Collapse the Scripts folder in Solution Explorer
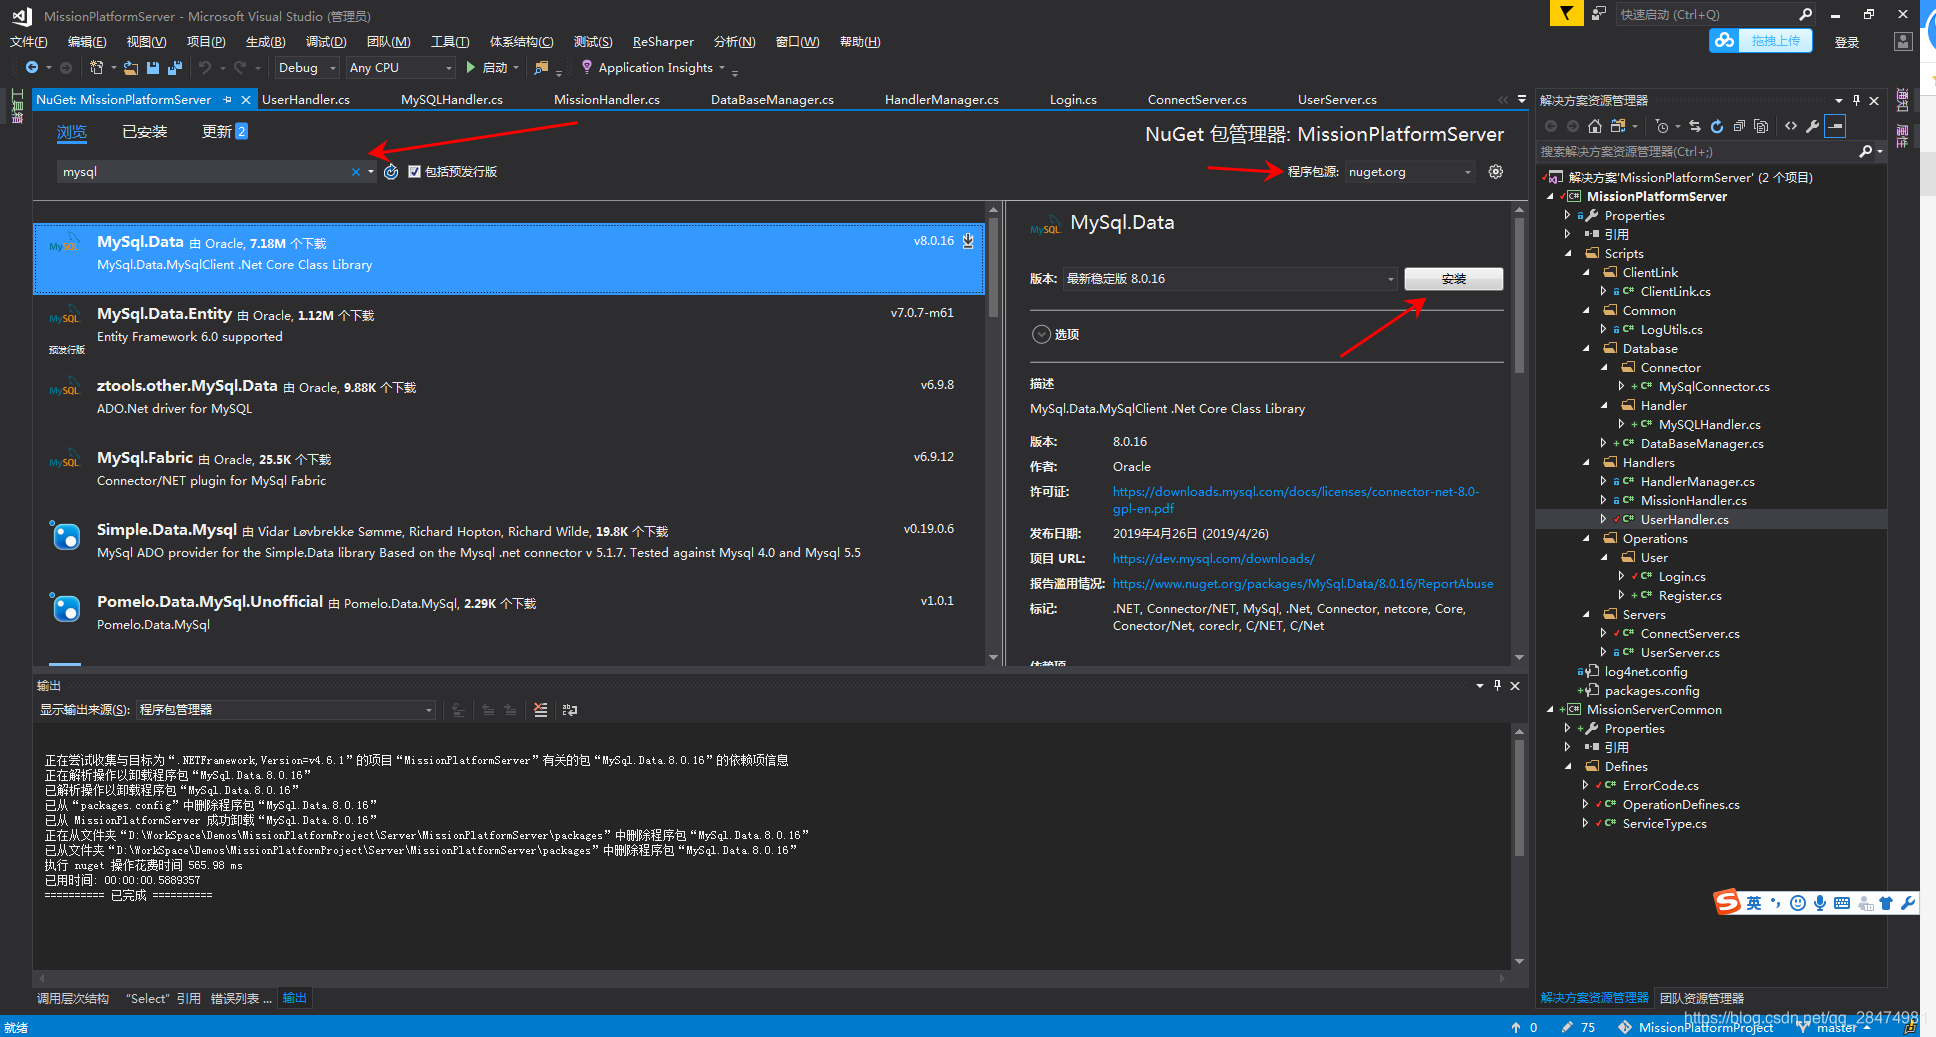1936x1037 pixels. coord(1568,254)
